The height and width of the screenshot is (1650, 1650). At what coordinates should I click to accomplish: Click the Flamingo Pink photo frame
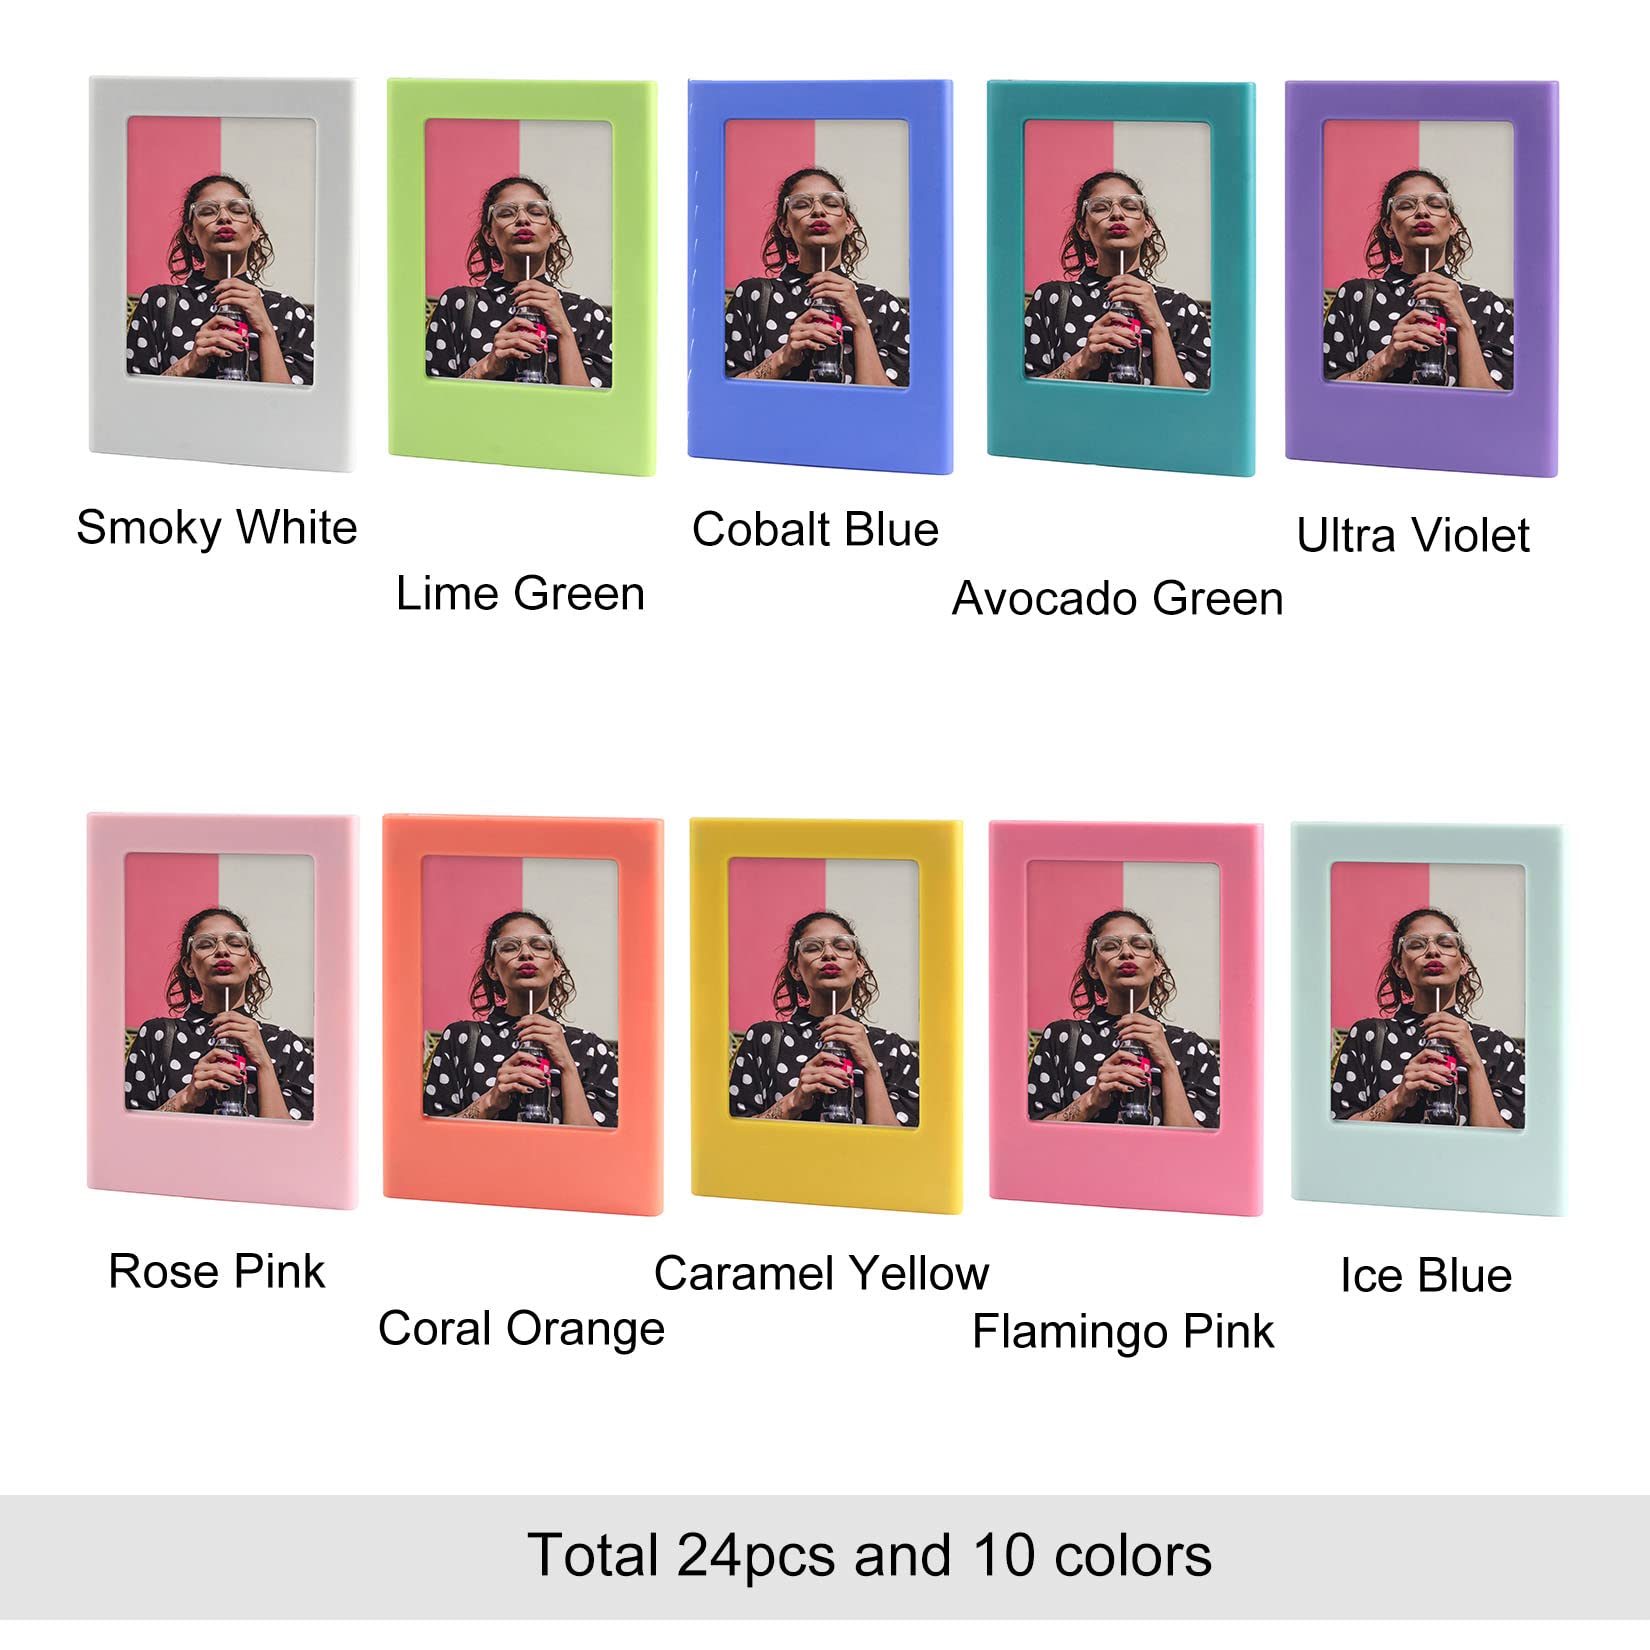pyautogui.click(x=1125, y=1017)
